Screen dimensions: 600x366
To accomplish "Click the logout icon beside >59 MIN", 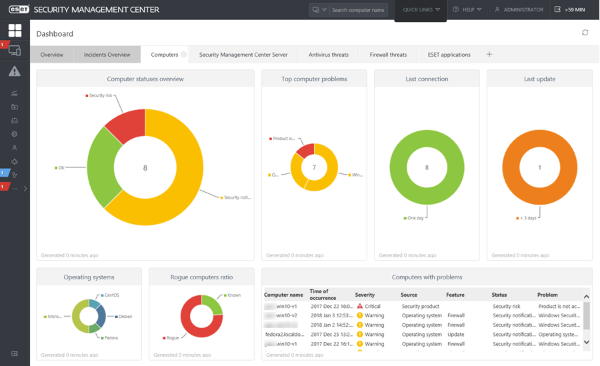I will point(558,9).
